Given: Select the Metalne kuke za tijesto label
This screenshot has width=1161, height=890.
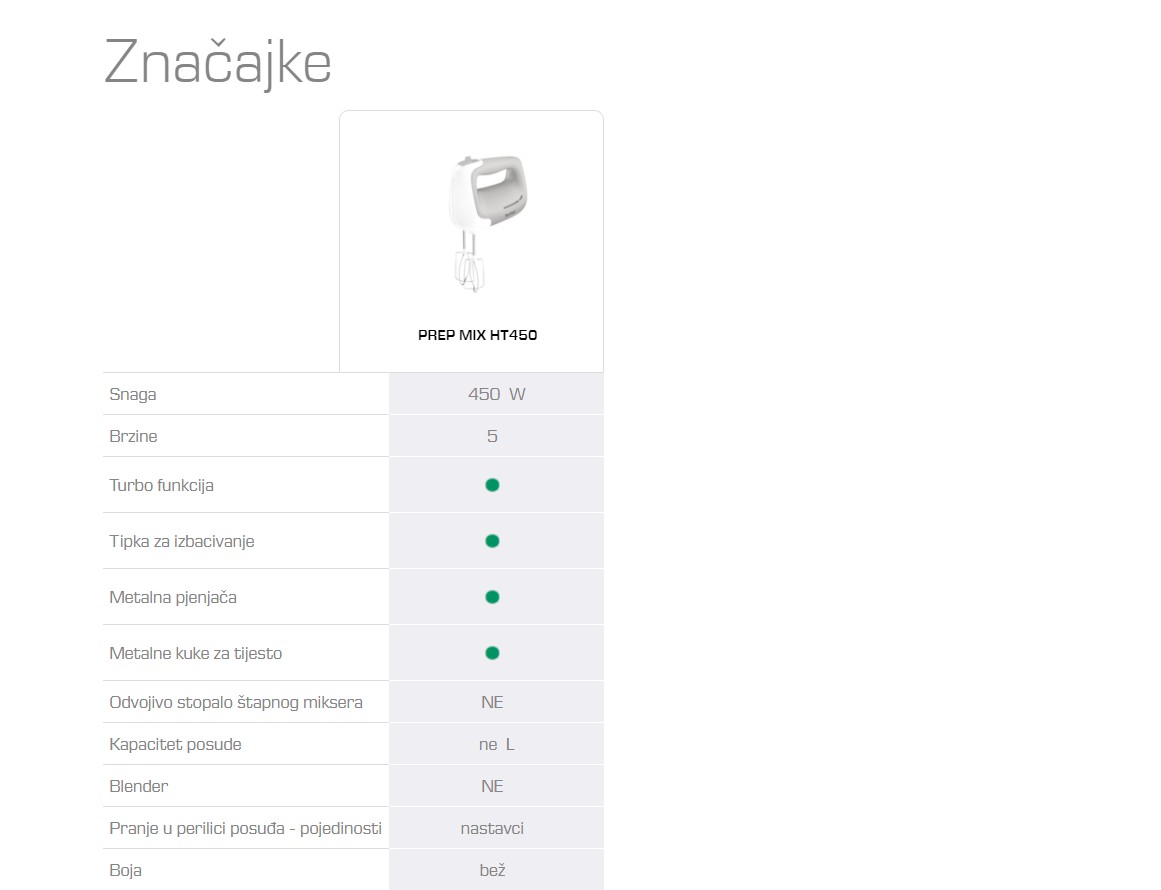Looking at the screenshot, I should click(x=195, y=654).
